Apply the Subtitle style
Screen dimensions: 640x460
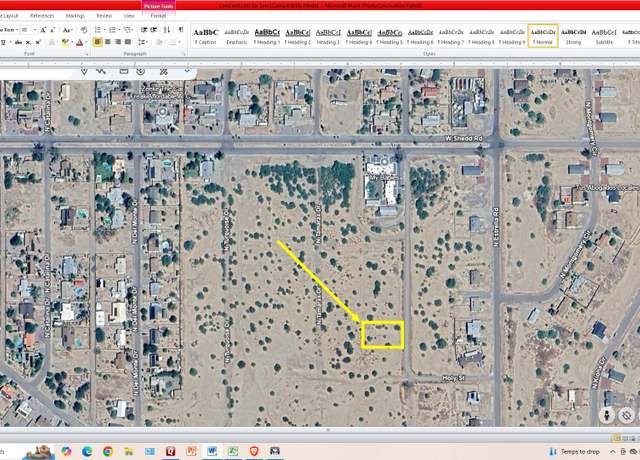point(604,36)
